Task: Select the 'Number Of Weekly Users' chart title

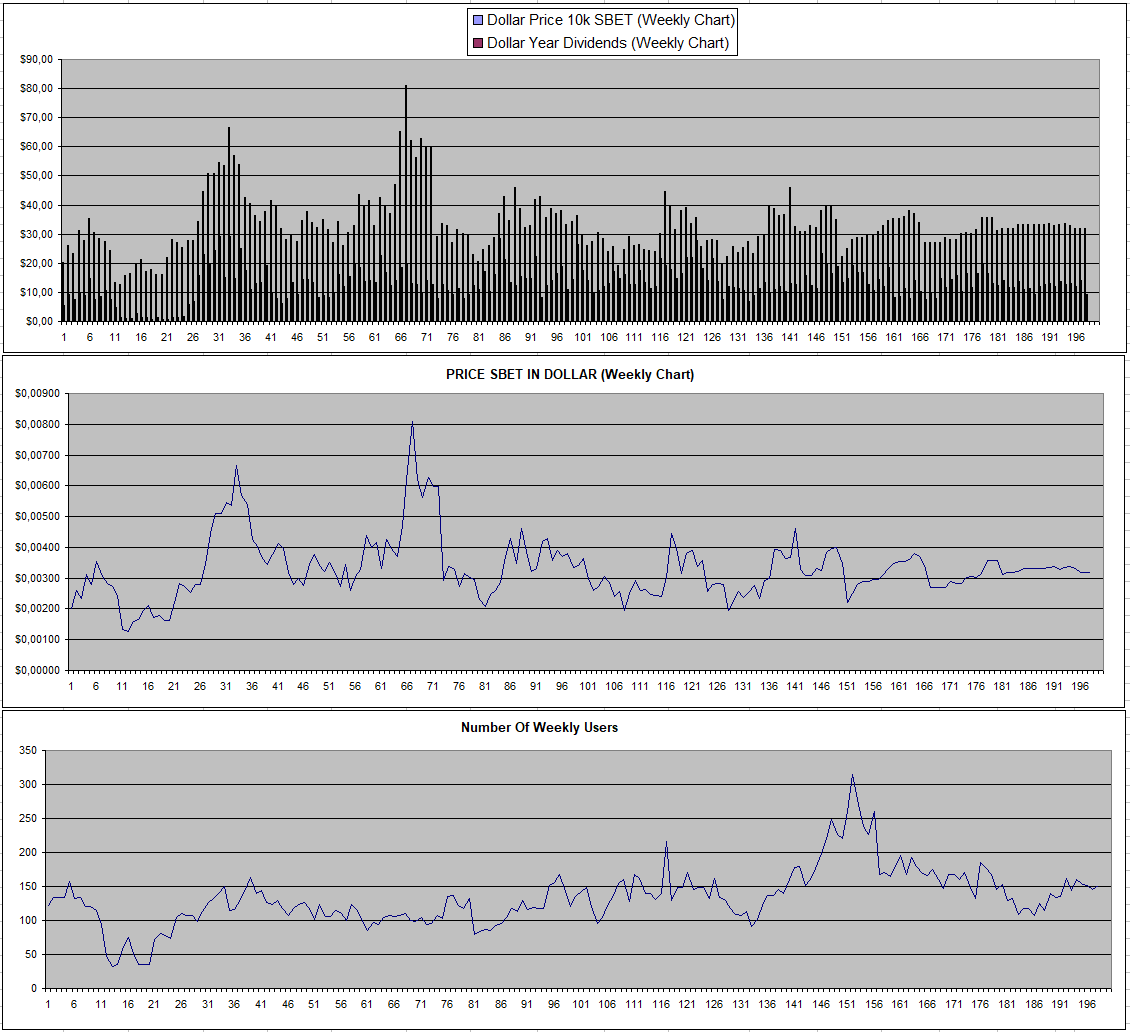Action: pos(539,728)
